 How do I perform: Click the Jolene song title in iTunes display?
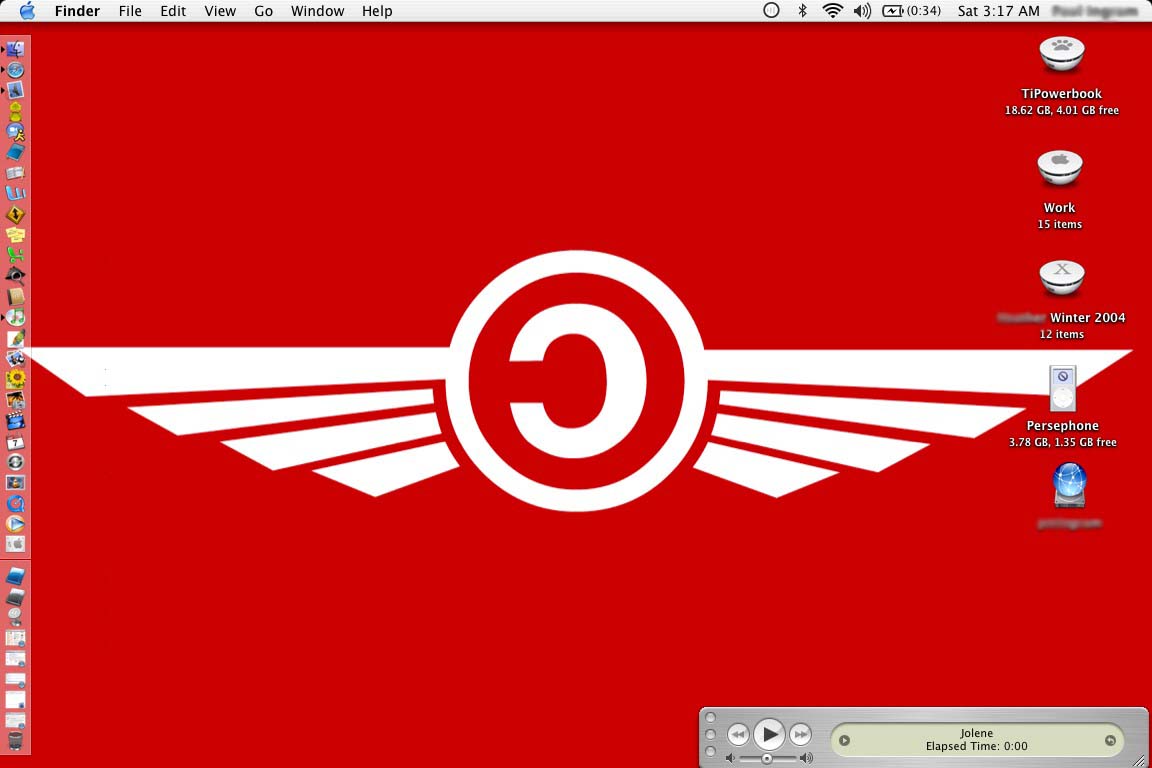pos(976,733)
